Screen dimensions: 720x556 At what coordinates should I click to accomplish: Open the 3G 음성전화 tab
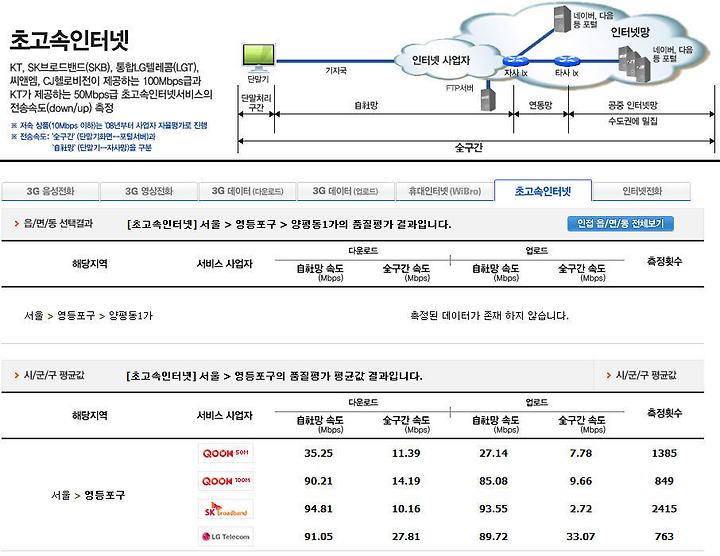point(50,191)
